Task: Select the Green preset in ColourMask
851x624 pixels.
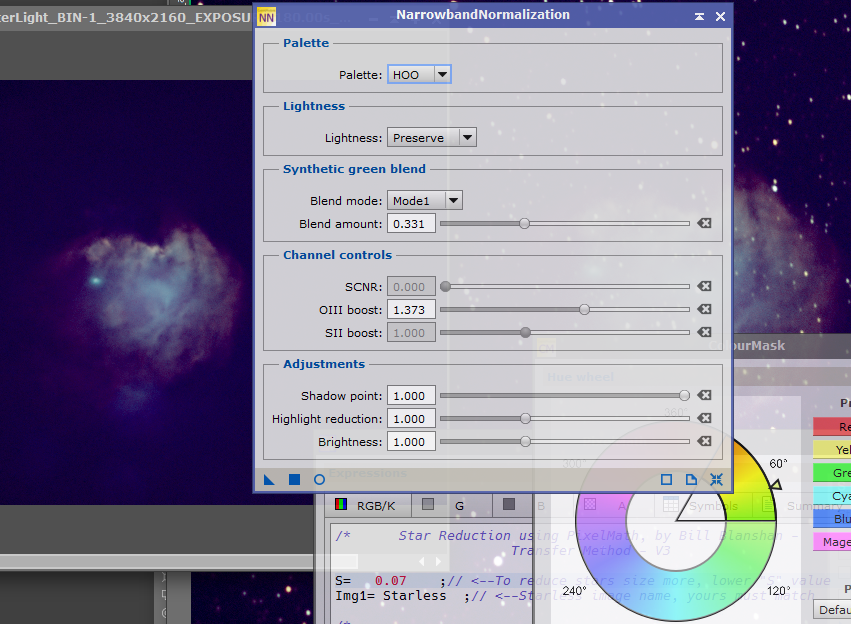Action: [x=832, y=473]
